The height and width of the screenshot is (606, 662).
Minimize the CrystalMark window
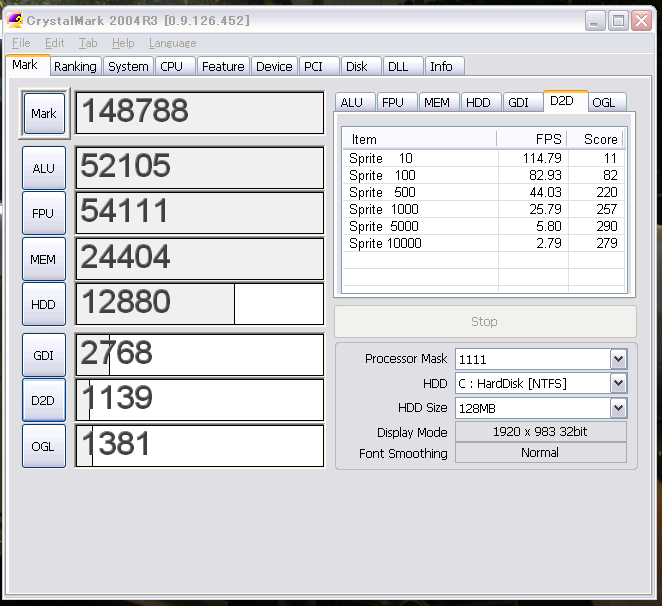(595, 20)
